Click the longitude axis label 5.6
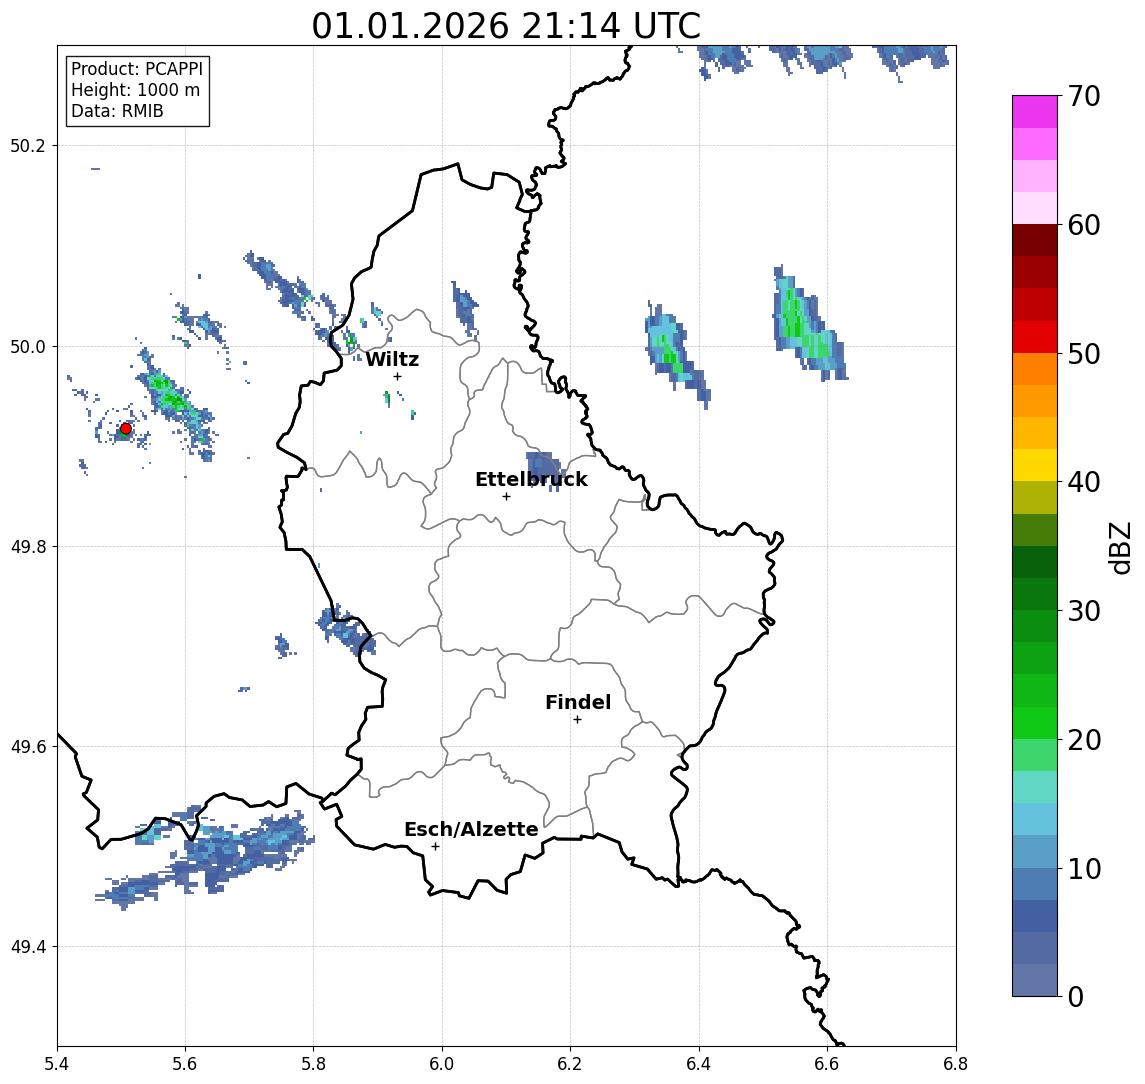 [x=185, y=1064]
